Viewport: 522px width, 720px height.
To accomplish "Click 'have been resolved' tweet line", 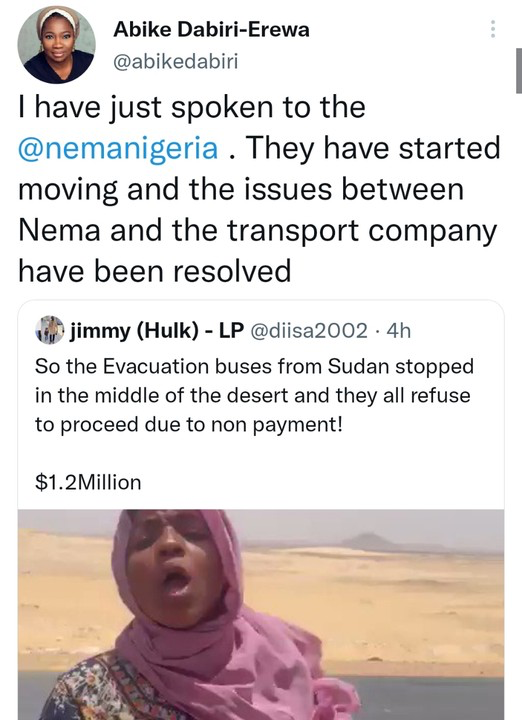I will tap(155, 270).
